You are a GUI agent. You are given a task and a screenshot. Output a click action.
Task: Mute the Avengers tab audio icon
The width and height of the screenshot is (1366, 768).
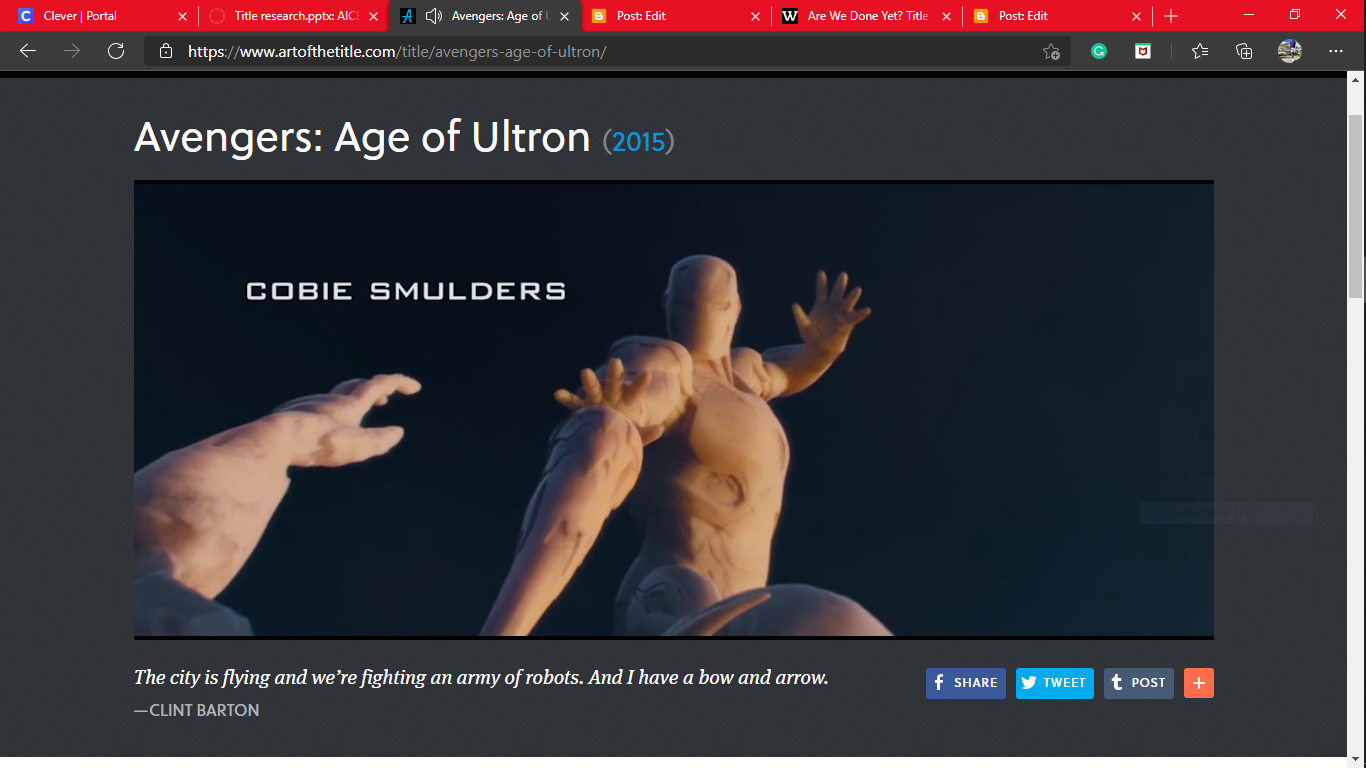pos(433,16)
